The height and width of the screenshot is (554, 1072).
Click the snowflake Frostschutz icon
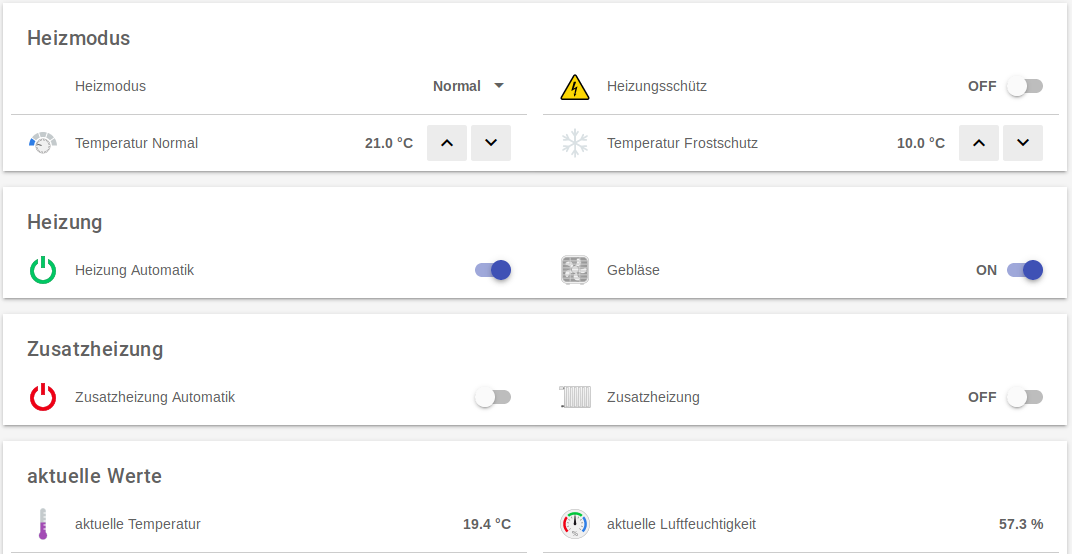pos(575,143)
